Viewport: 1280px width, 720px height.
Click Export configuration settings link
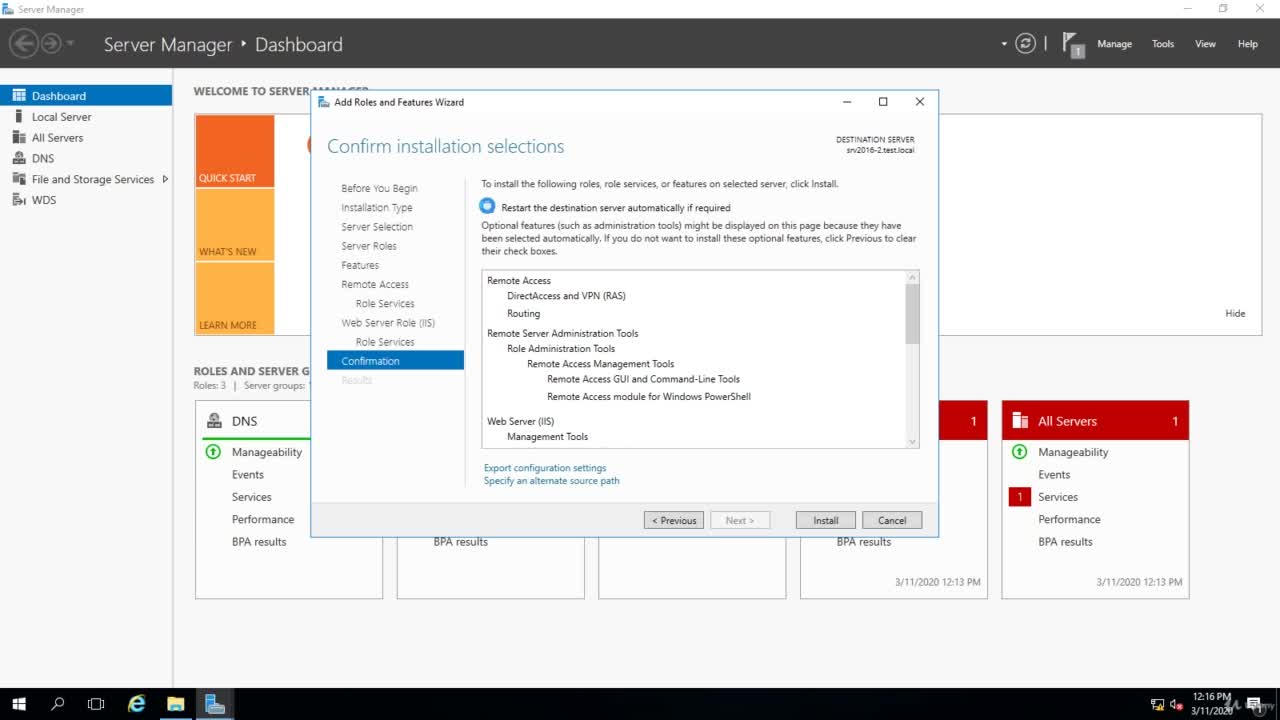tap(545, 468)
